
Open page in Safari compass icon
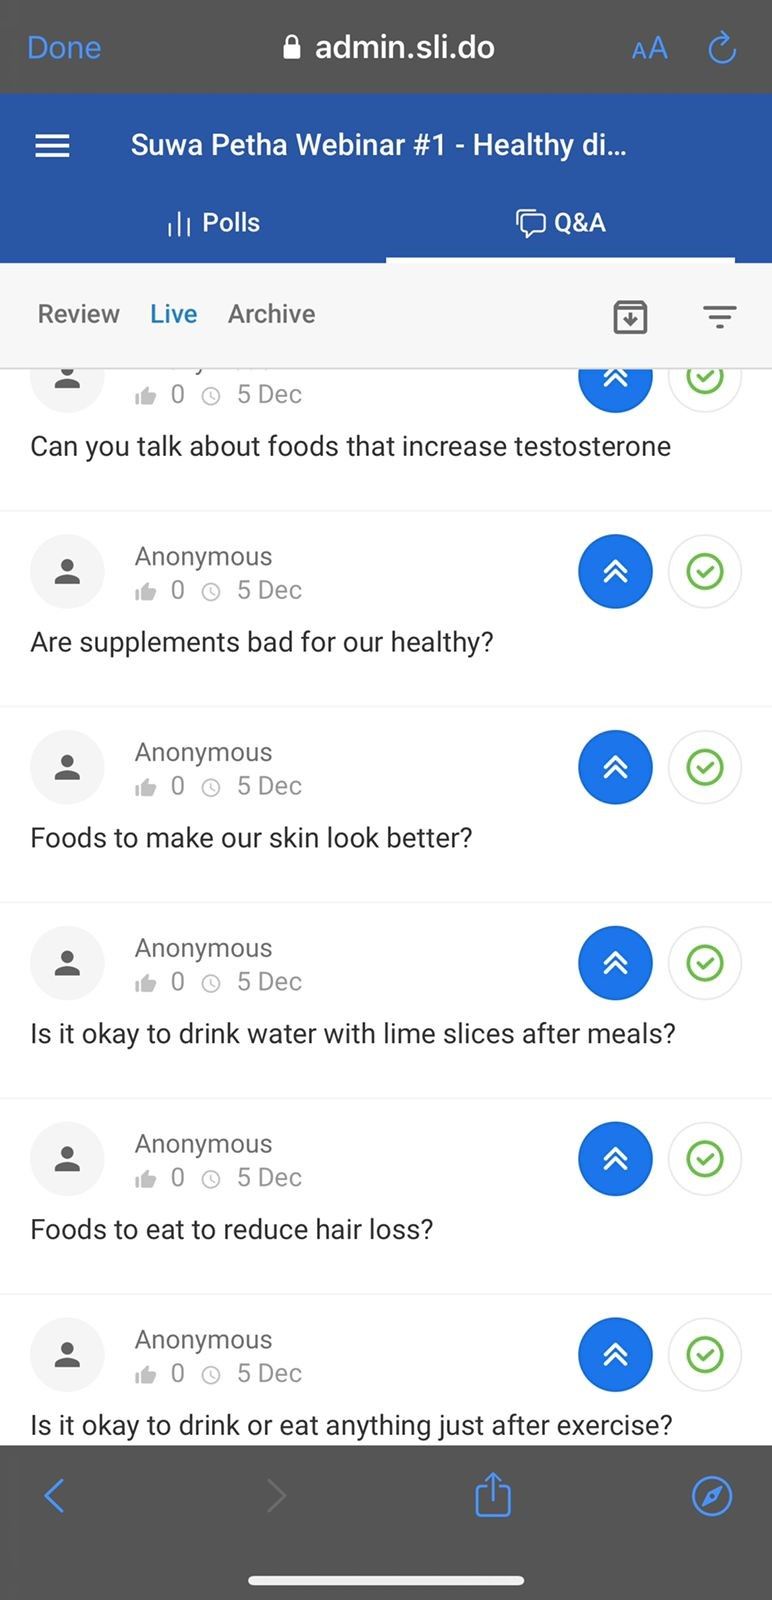(x=712, y=1496)
